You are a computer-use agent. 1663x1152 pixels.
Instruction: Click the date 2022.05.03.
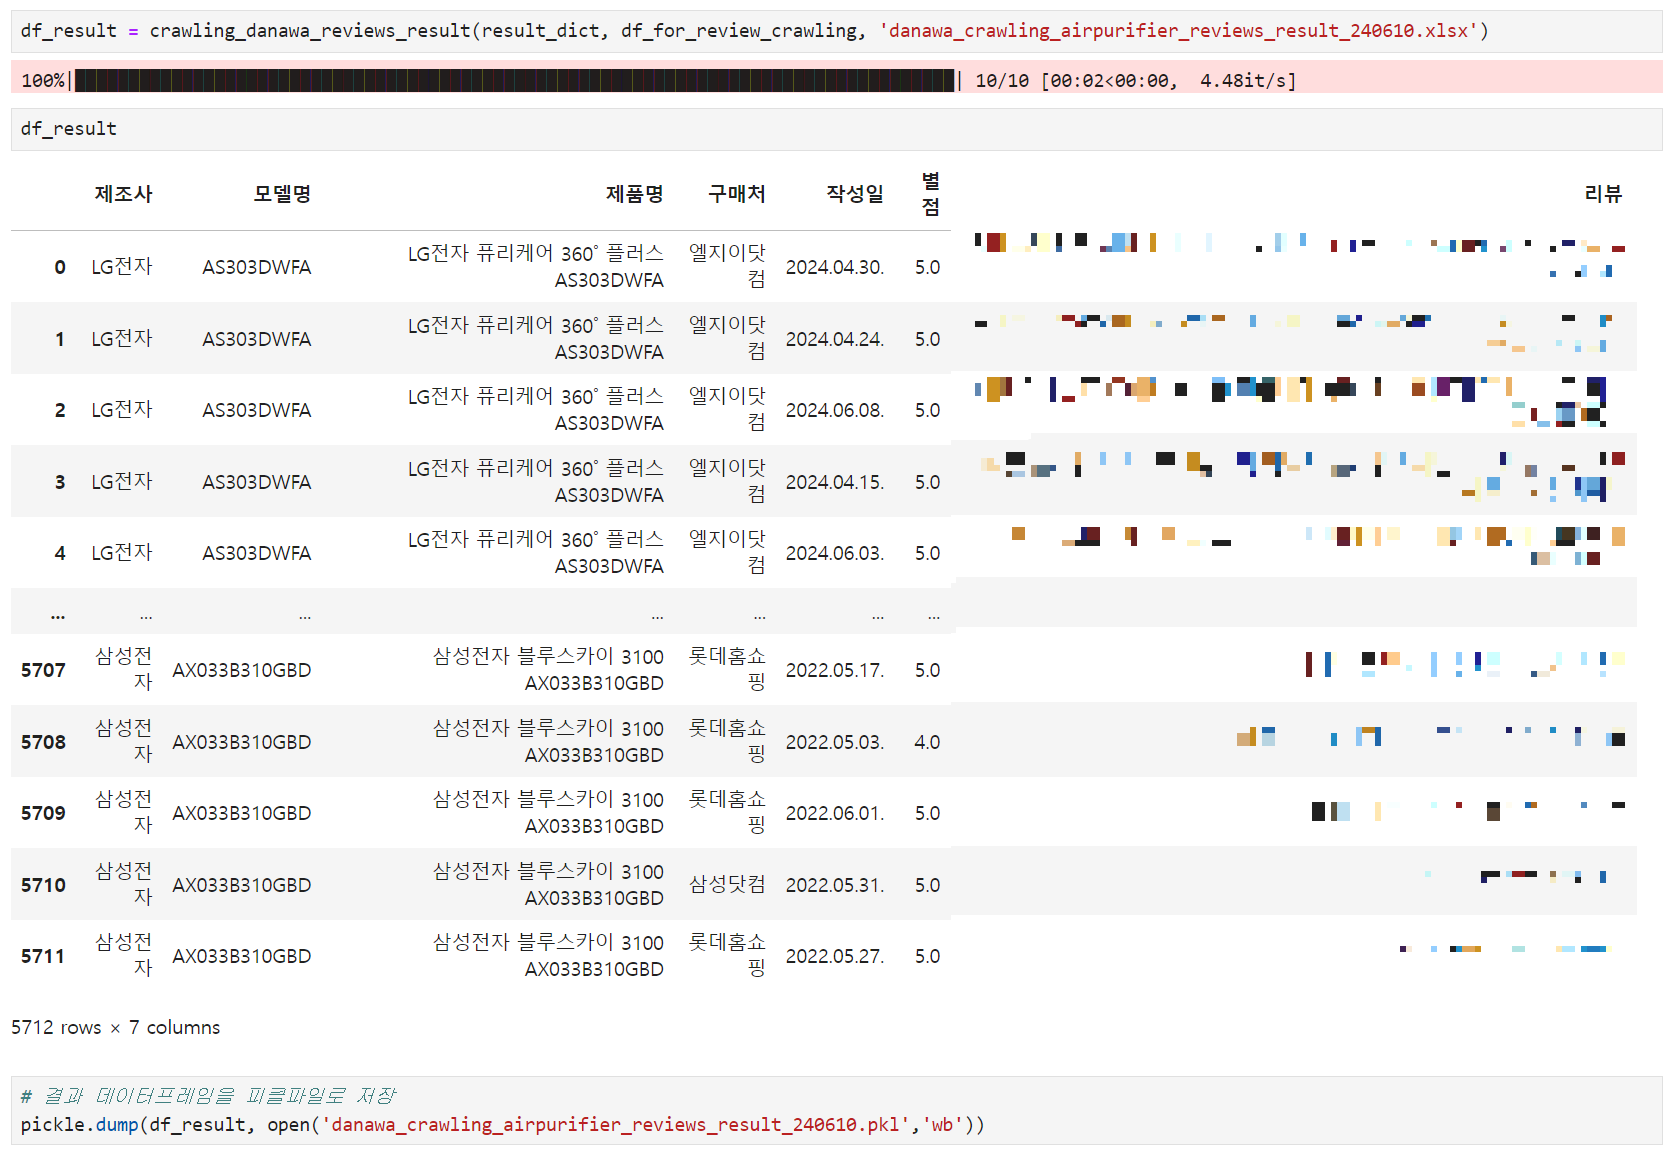[x=835, y=742]
